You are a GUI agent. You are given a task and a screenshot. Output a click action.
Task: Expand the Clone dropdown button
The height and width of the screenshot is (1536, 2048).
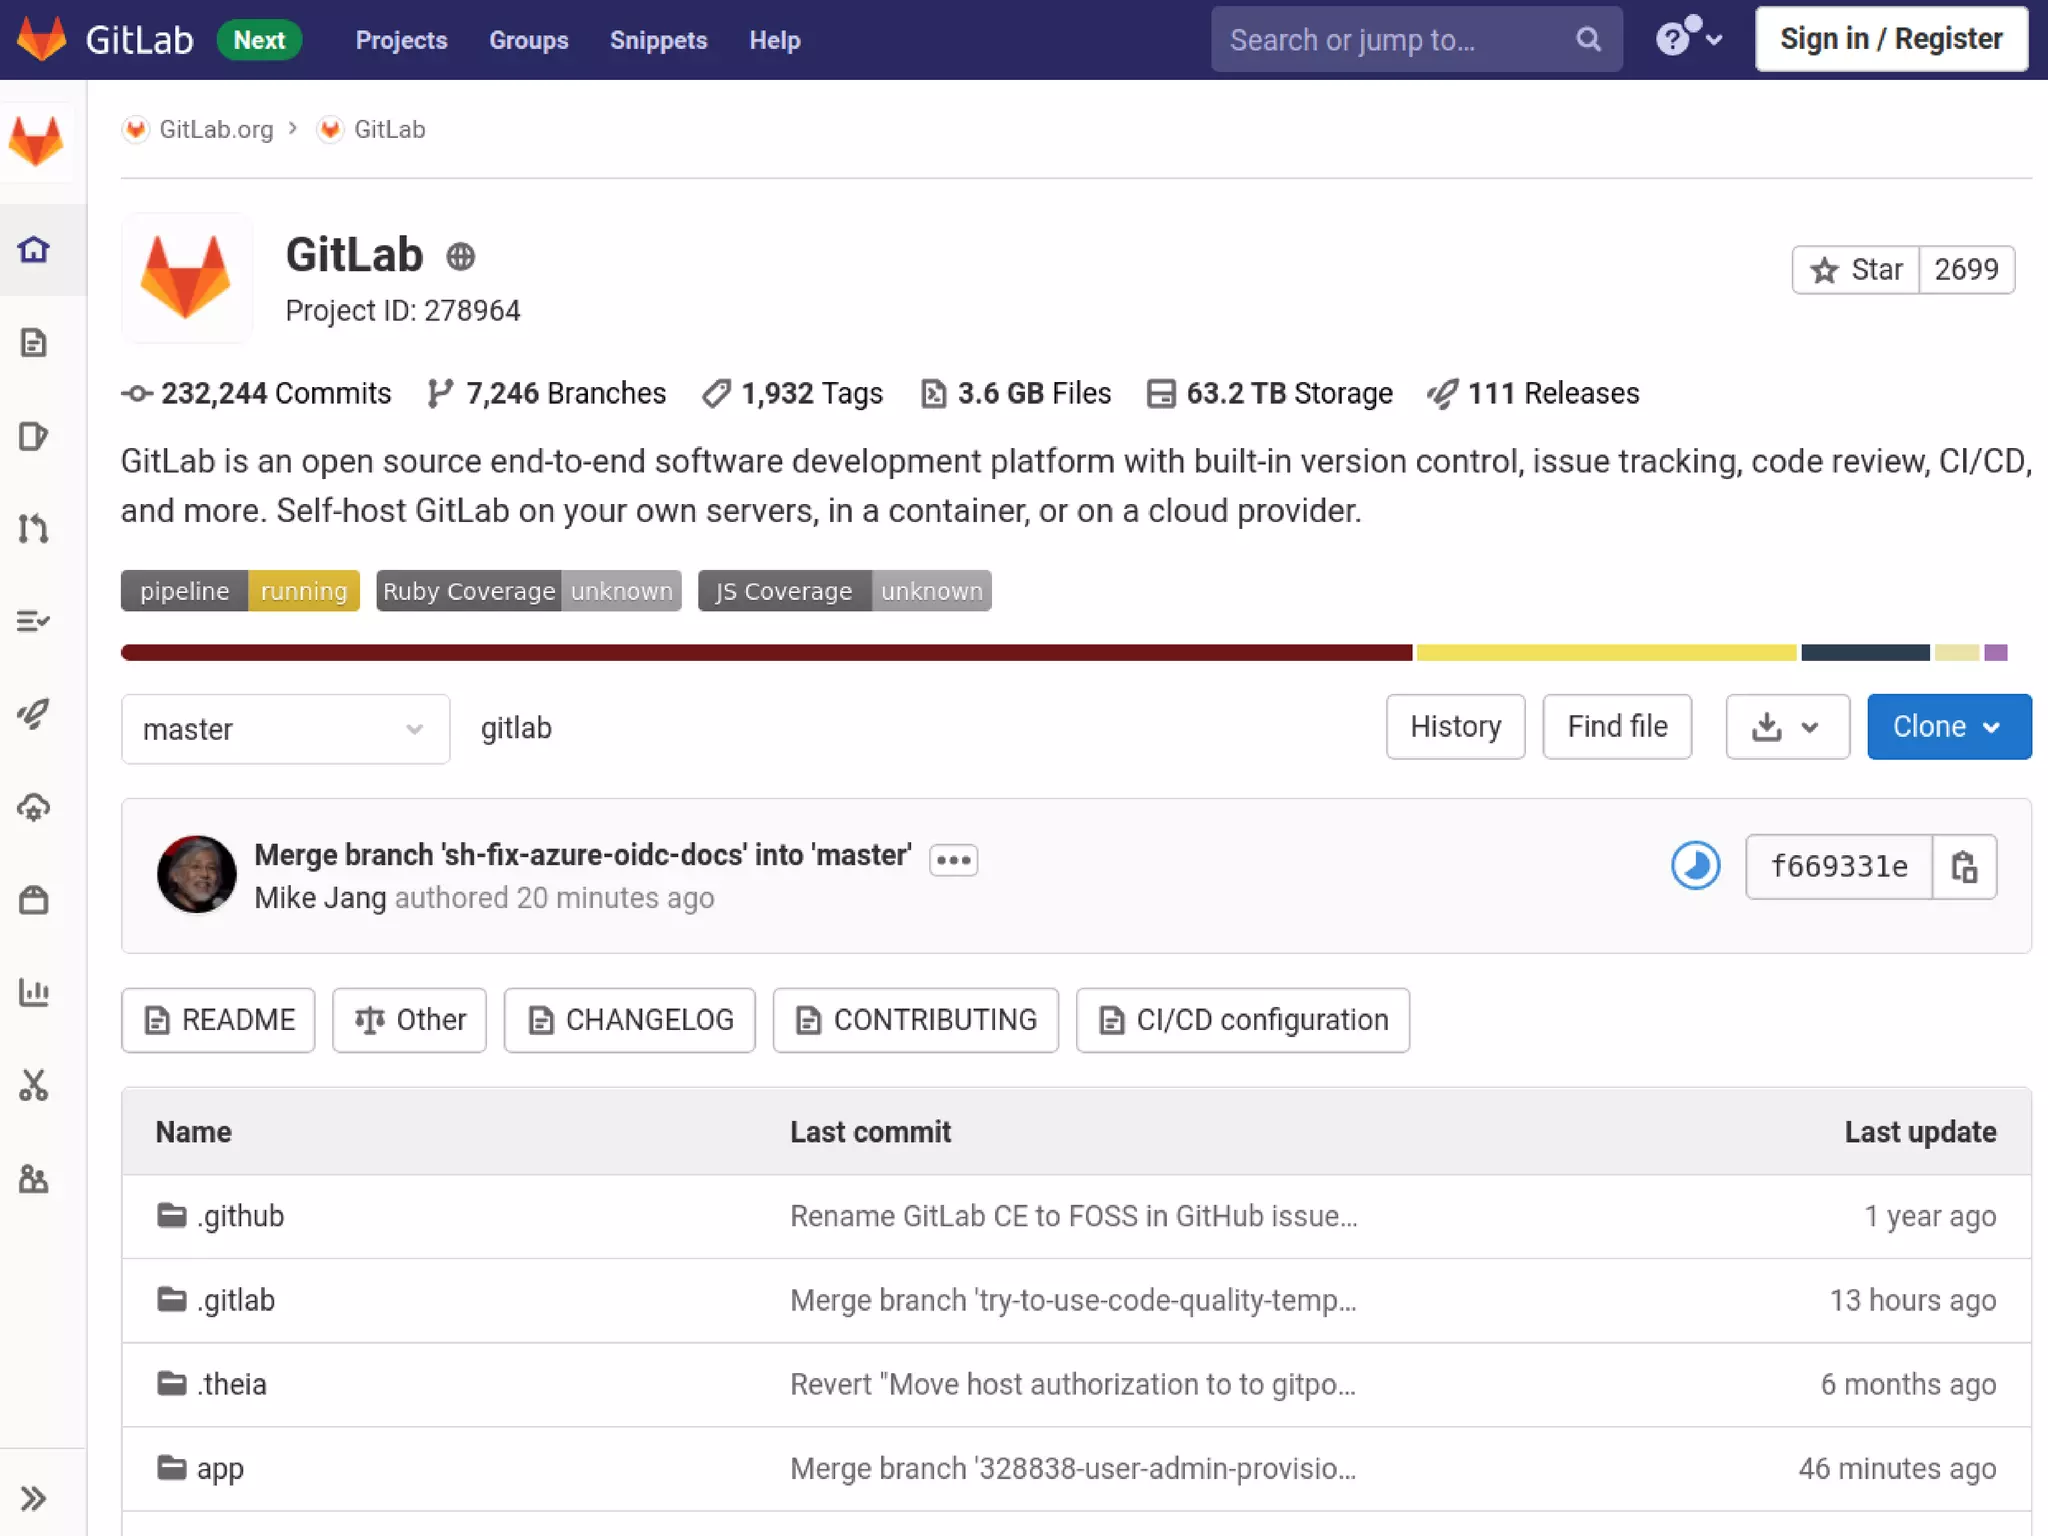pos(1948,727)
